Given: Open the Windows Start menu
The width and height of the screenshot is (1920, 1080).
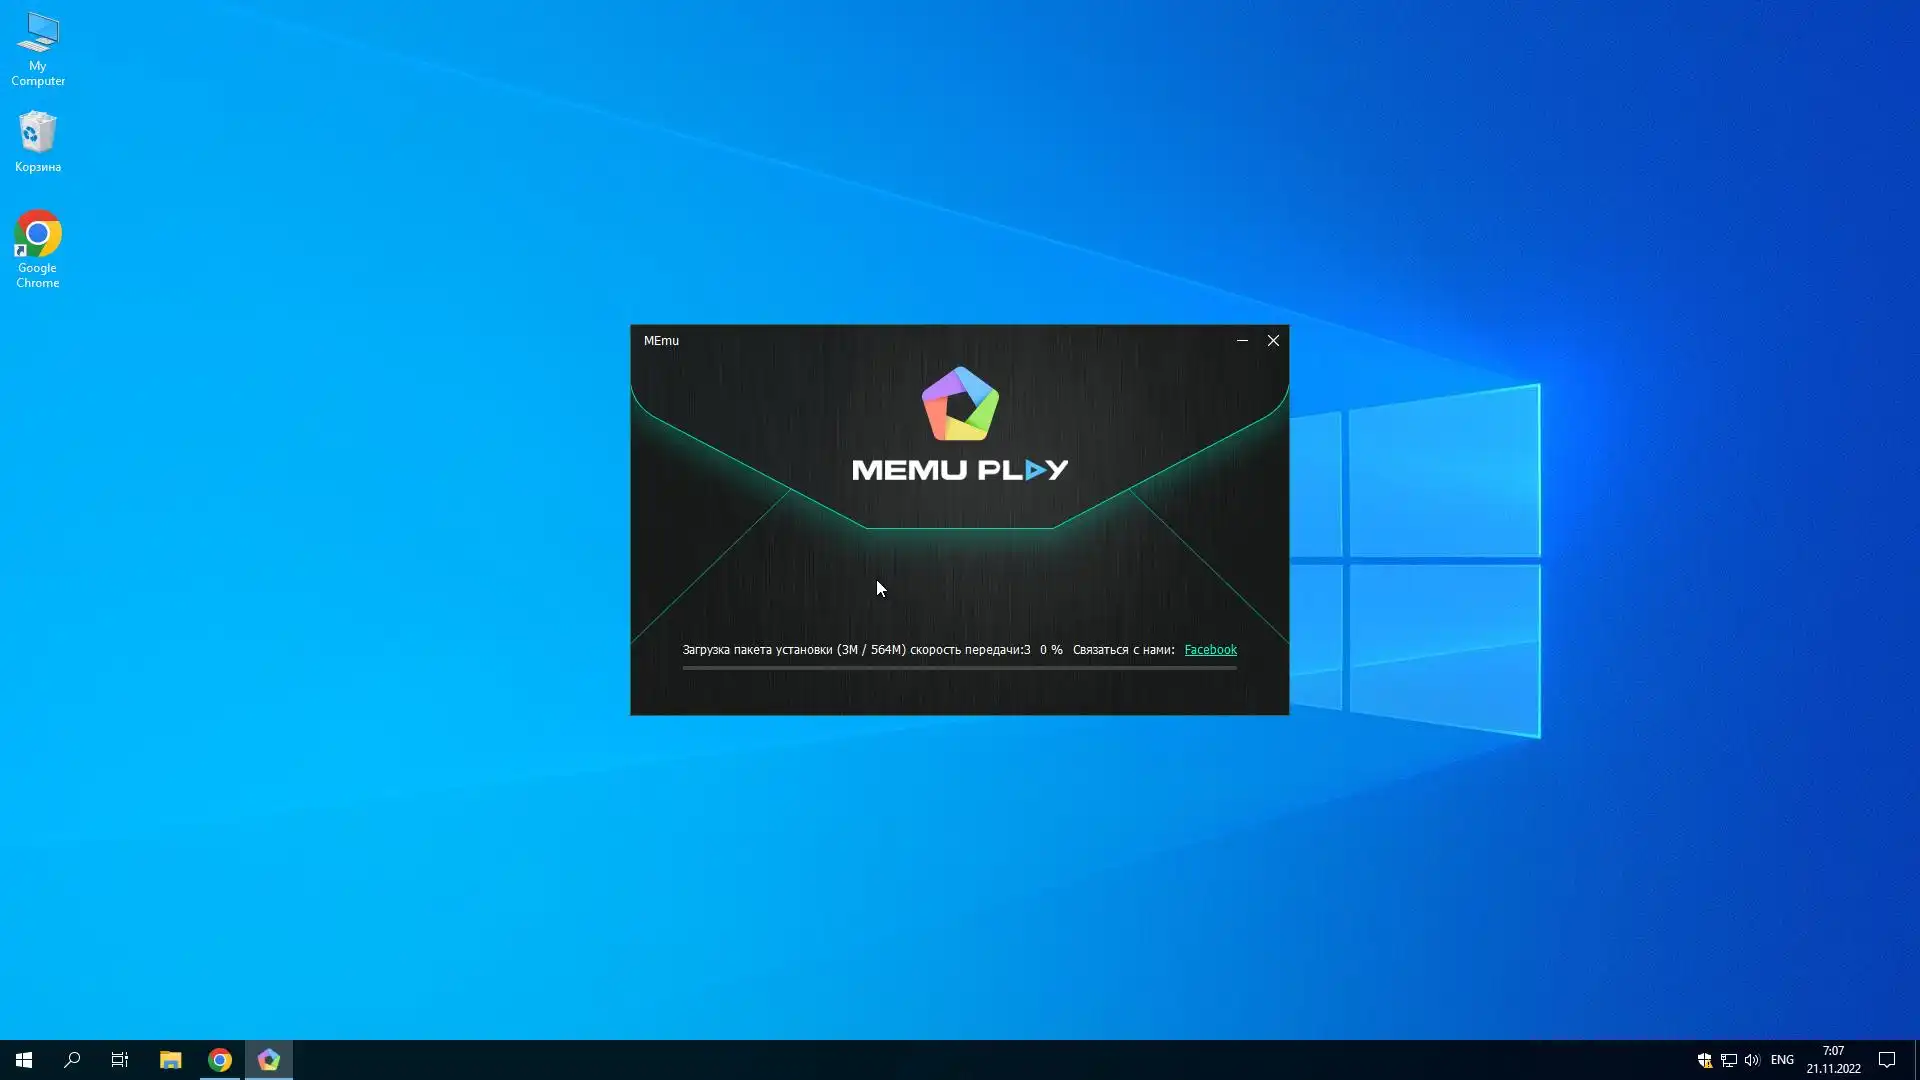Looking at the screenshot, I should pos(24,1060).
